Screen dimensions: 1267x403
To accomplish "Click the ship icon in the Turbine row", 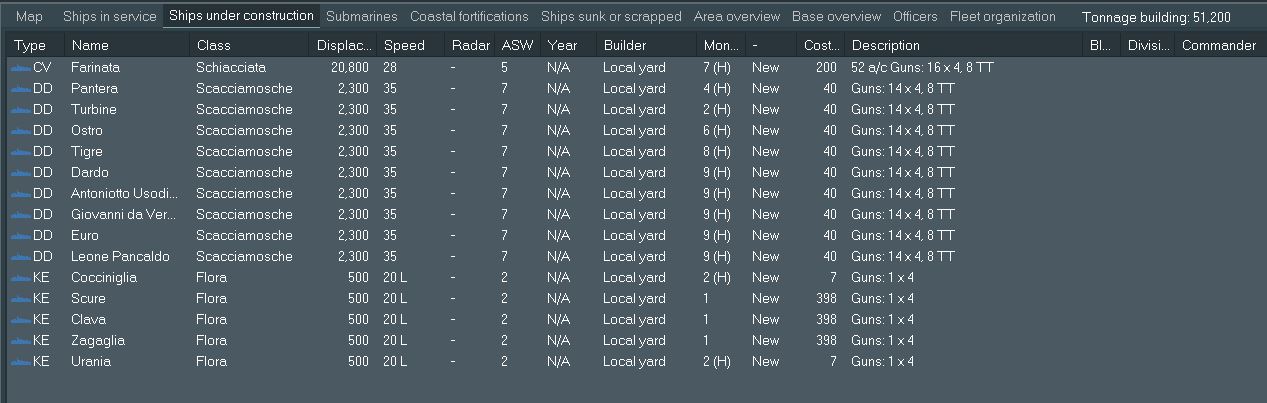I will tap(20, 110).
